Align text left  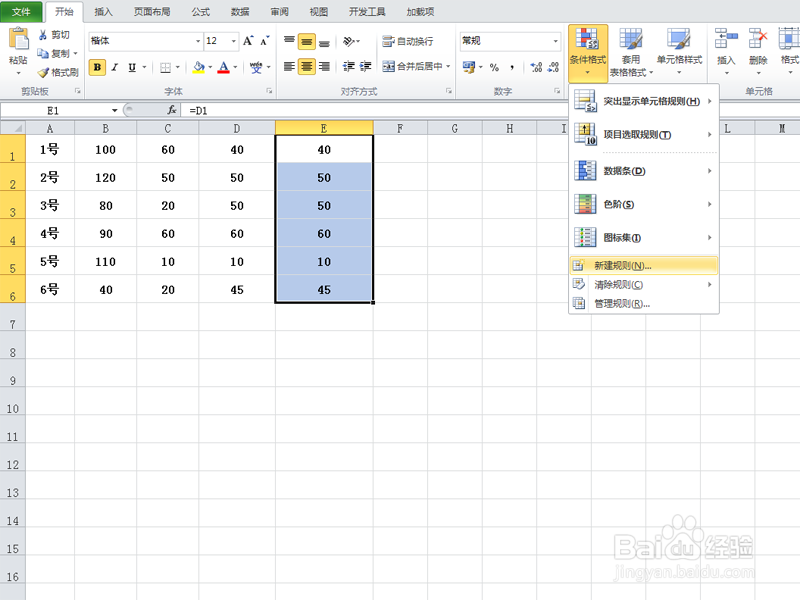tap(289, 67)
